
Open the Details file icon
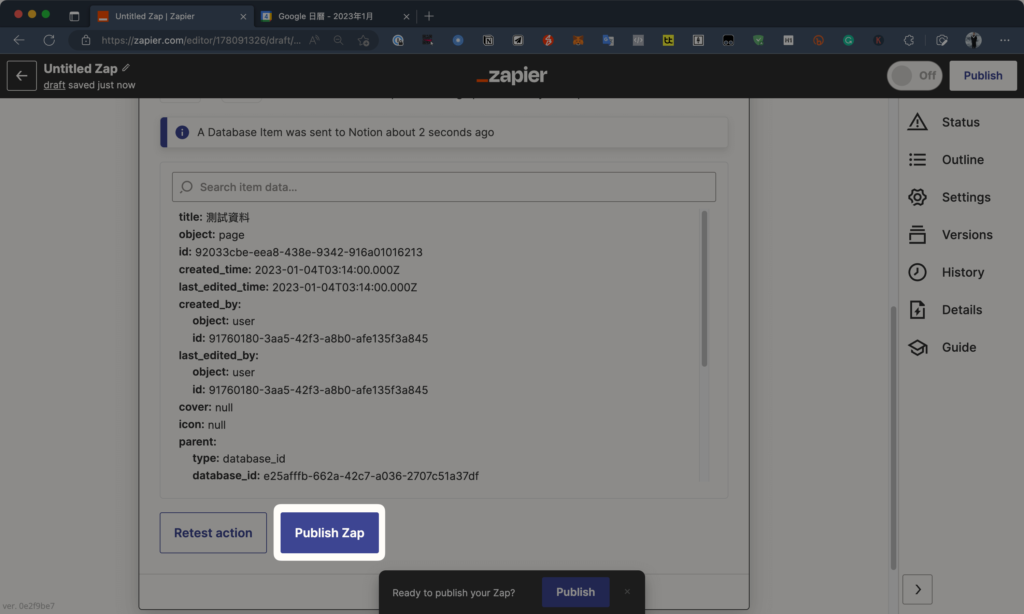coord(917,310)
